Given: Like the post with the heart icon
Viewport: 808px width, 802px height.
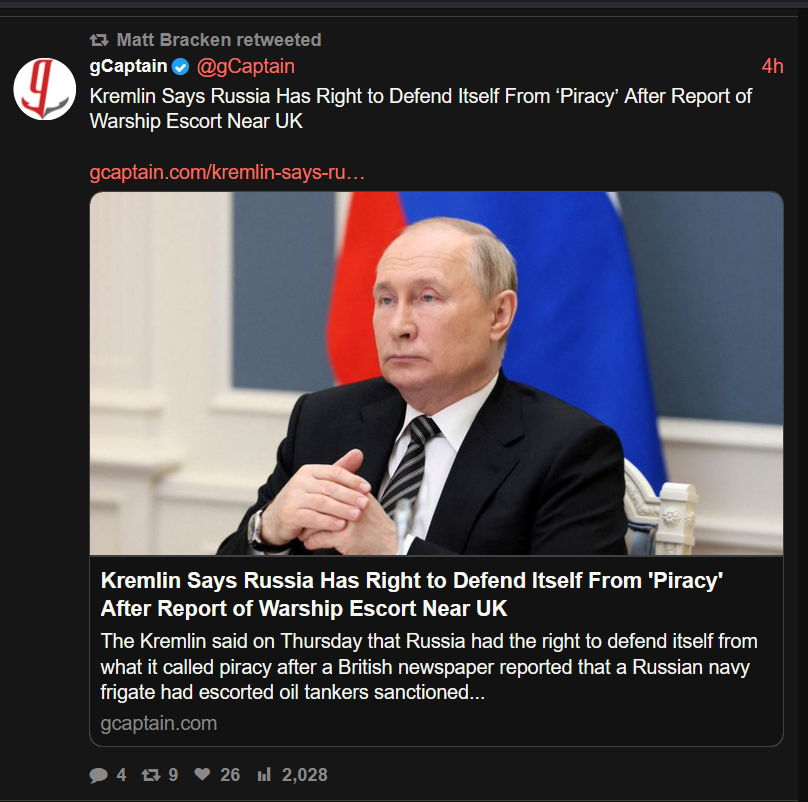Looking at the screenshot, I should pyautogui.click(x=202, y=774).
